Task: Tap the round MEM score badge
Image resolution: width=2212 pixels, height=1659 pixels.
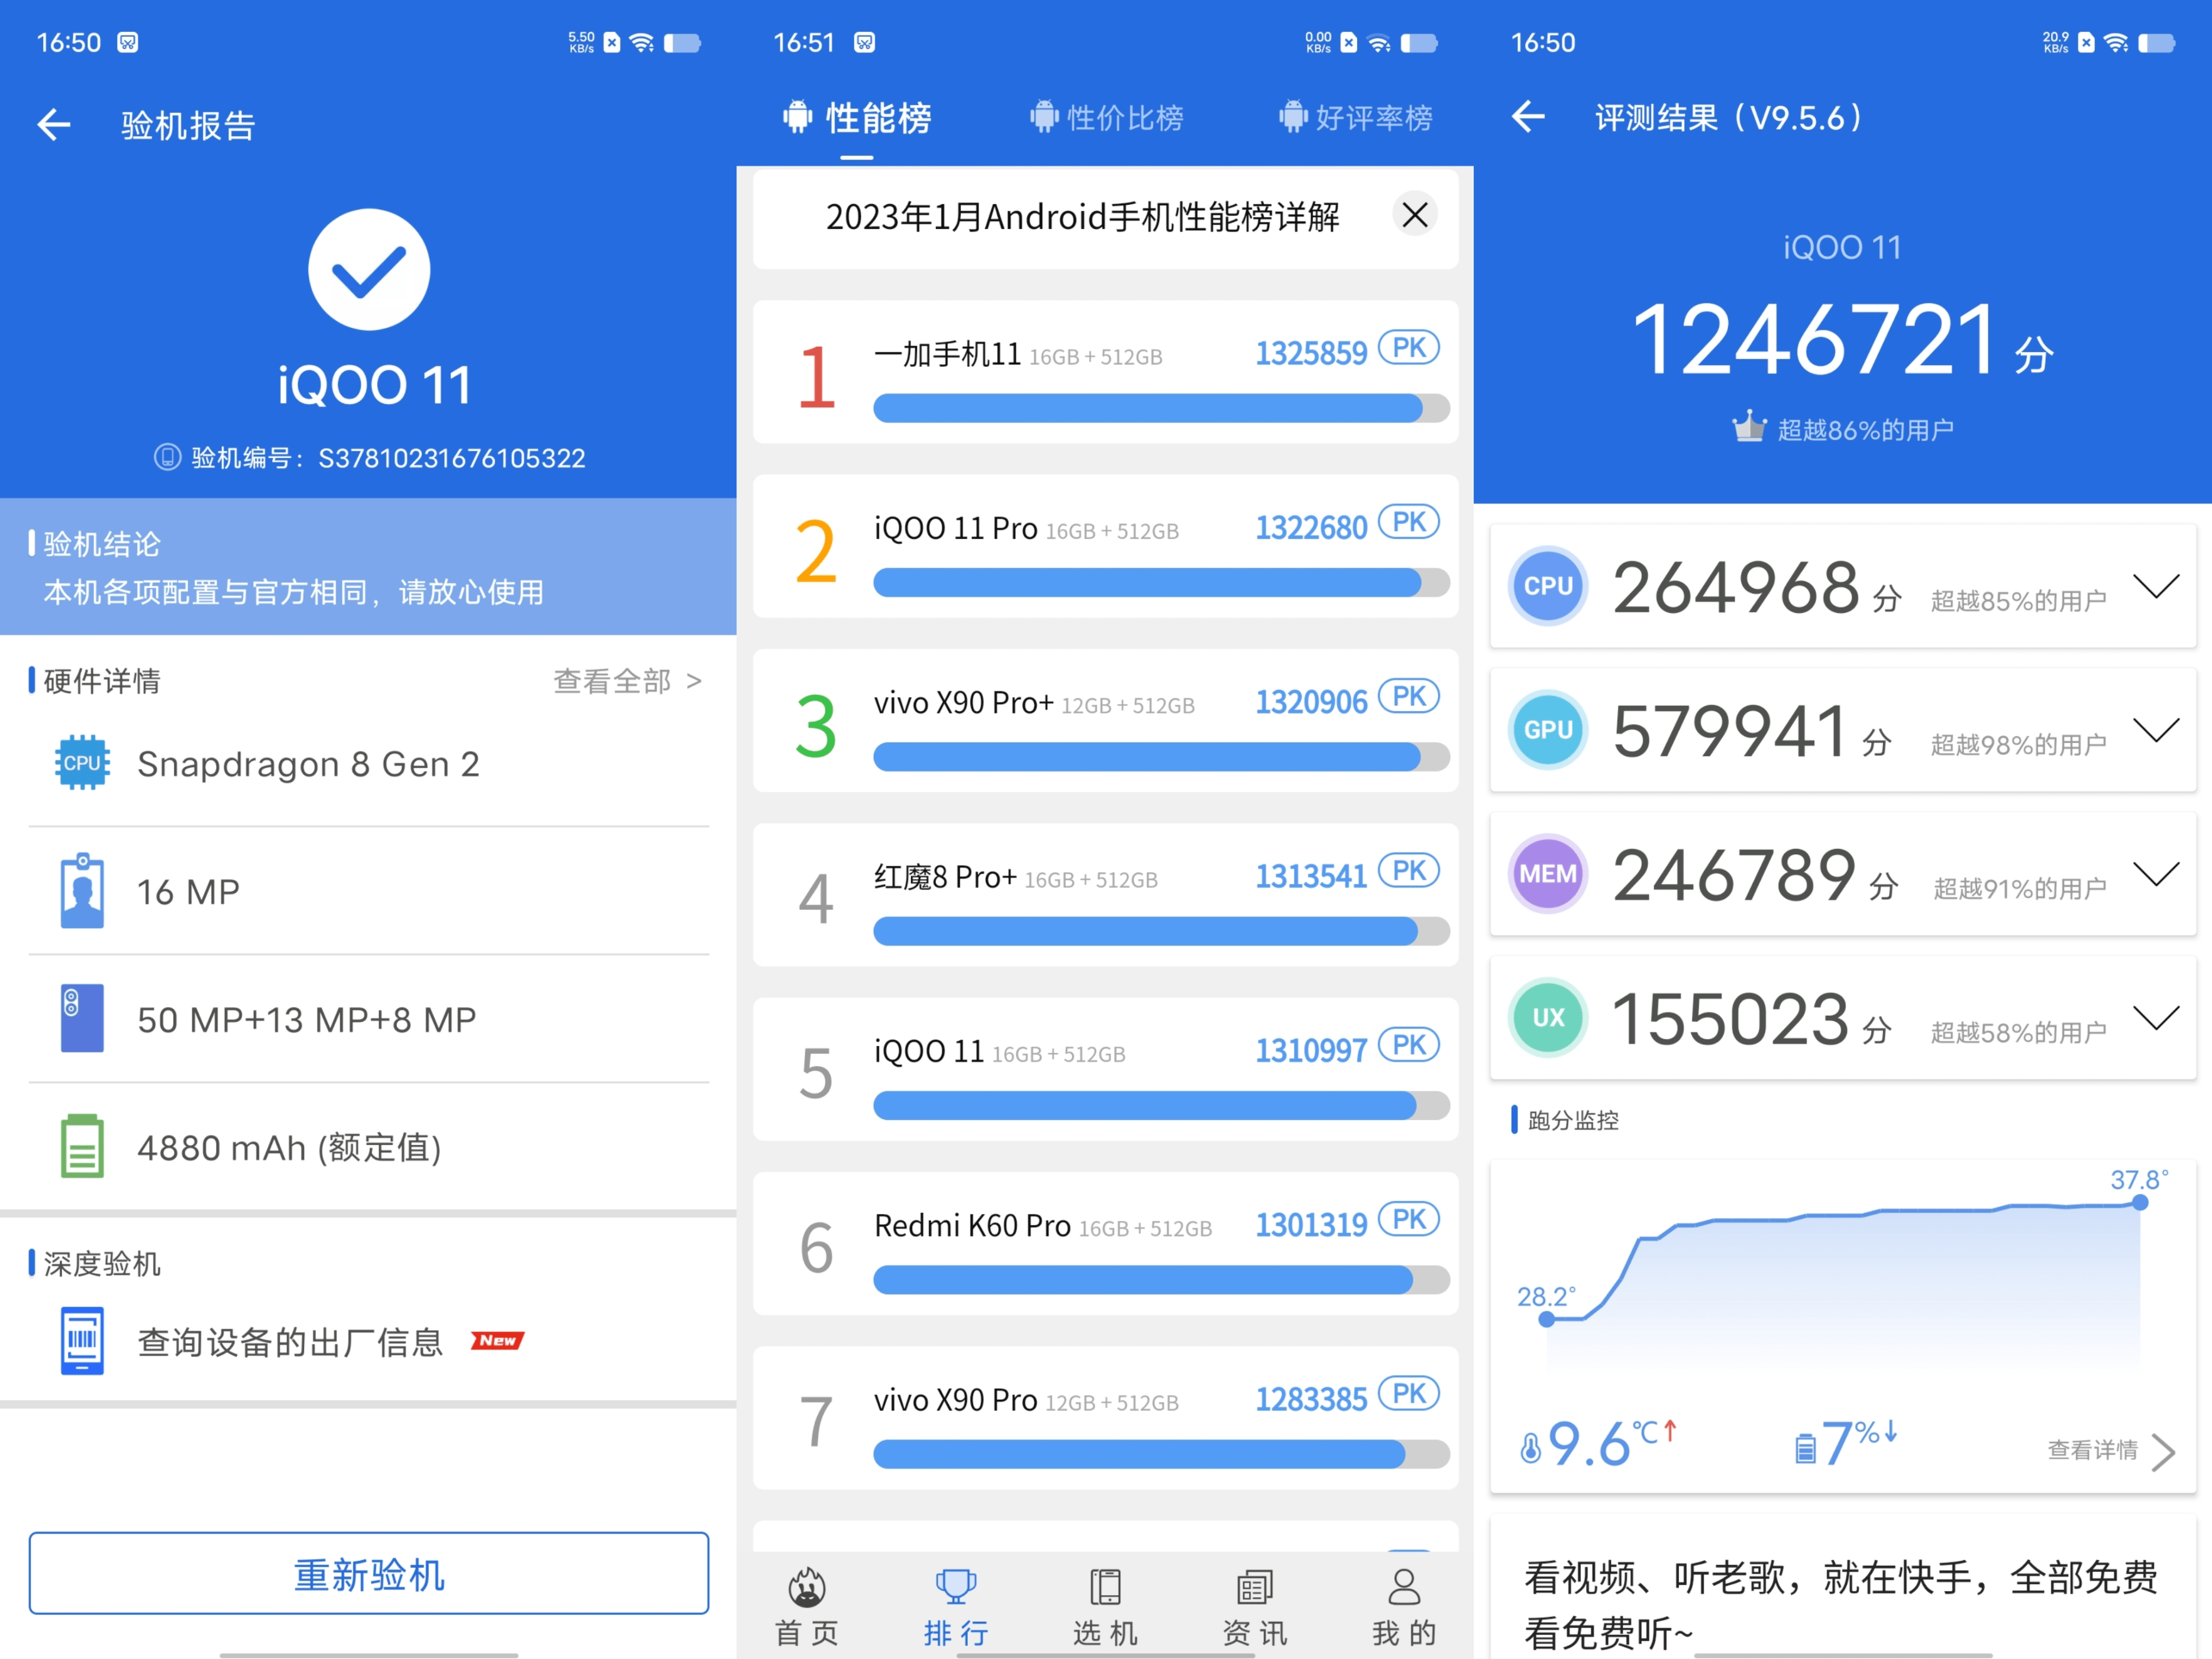Action: (x=1548, y=874)
